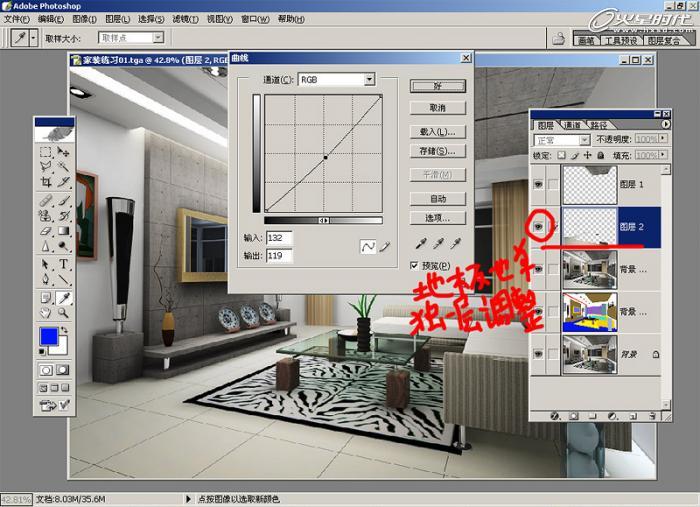Click the new adjustment layer icon
The width and height of the screenshot is (700, 507).
[613, 416]
